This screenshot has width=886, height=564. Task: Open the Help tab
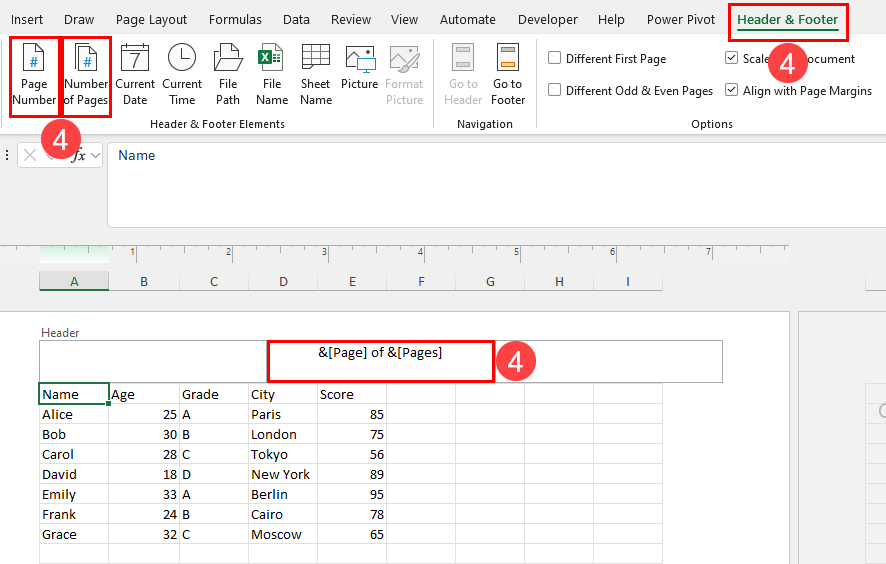(x=611, y=20)
